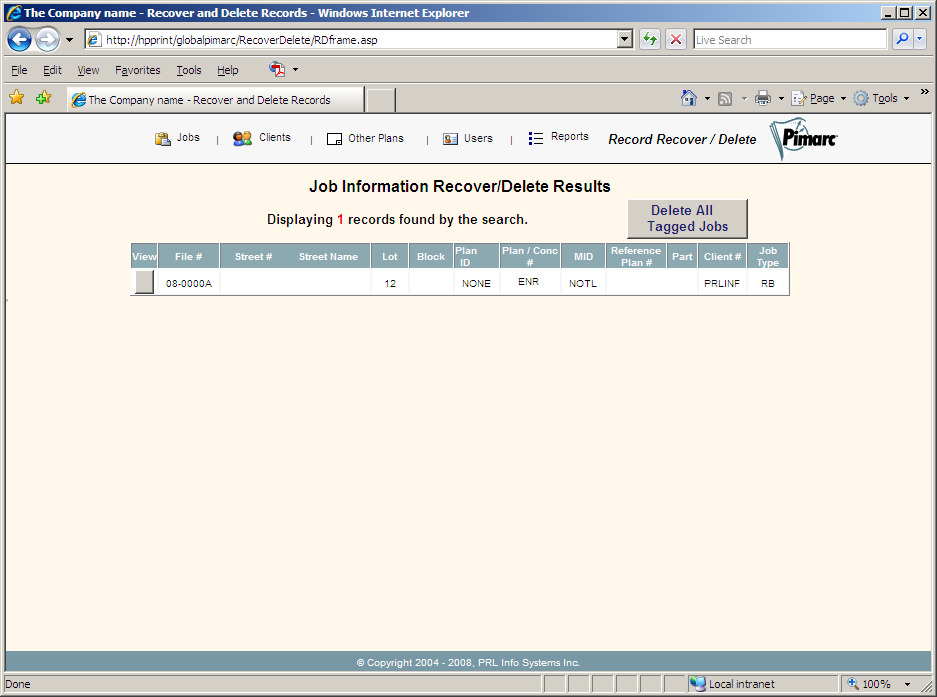Click the browser Back arrow button
Screen dimensions: 937x697
point(19,40)
